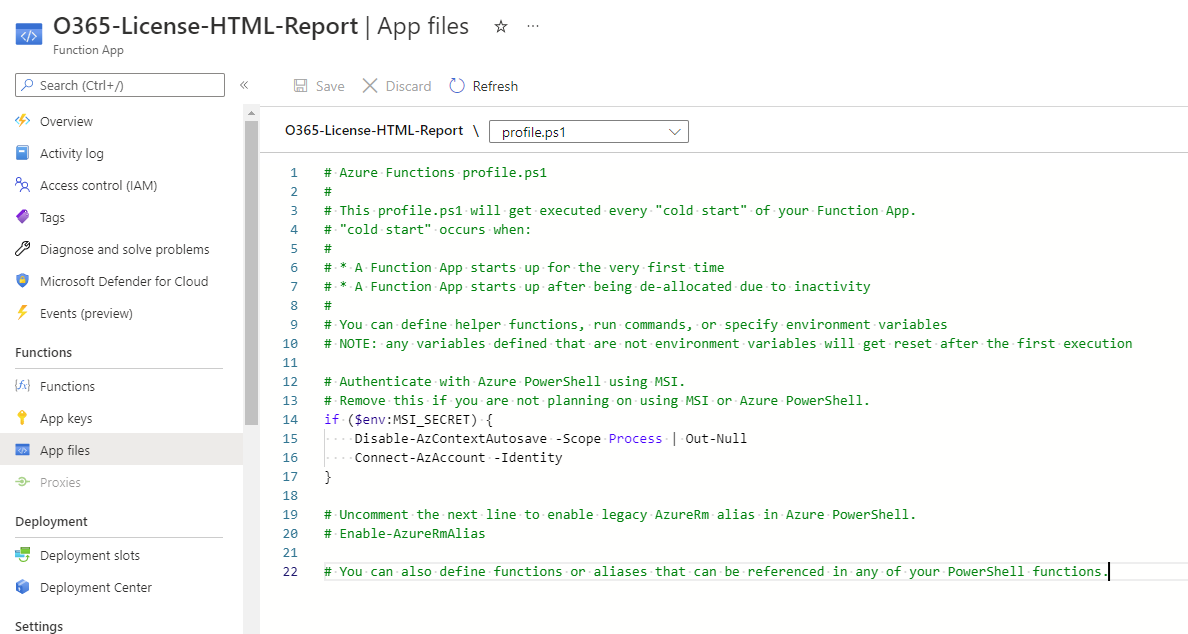Viewport: 1188px width, 634px height.
Task: Click the Proxies icon in sidebar
Action: tap(23, 482)
